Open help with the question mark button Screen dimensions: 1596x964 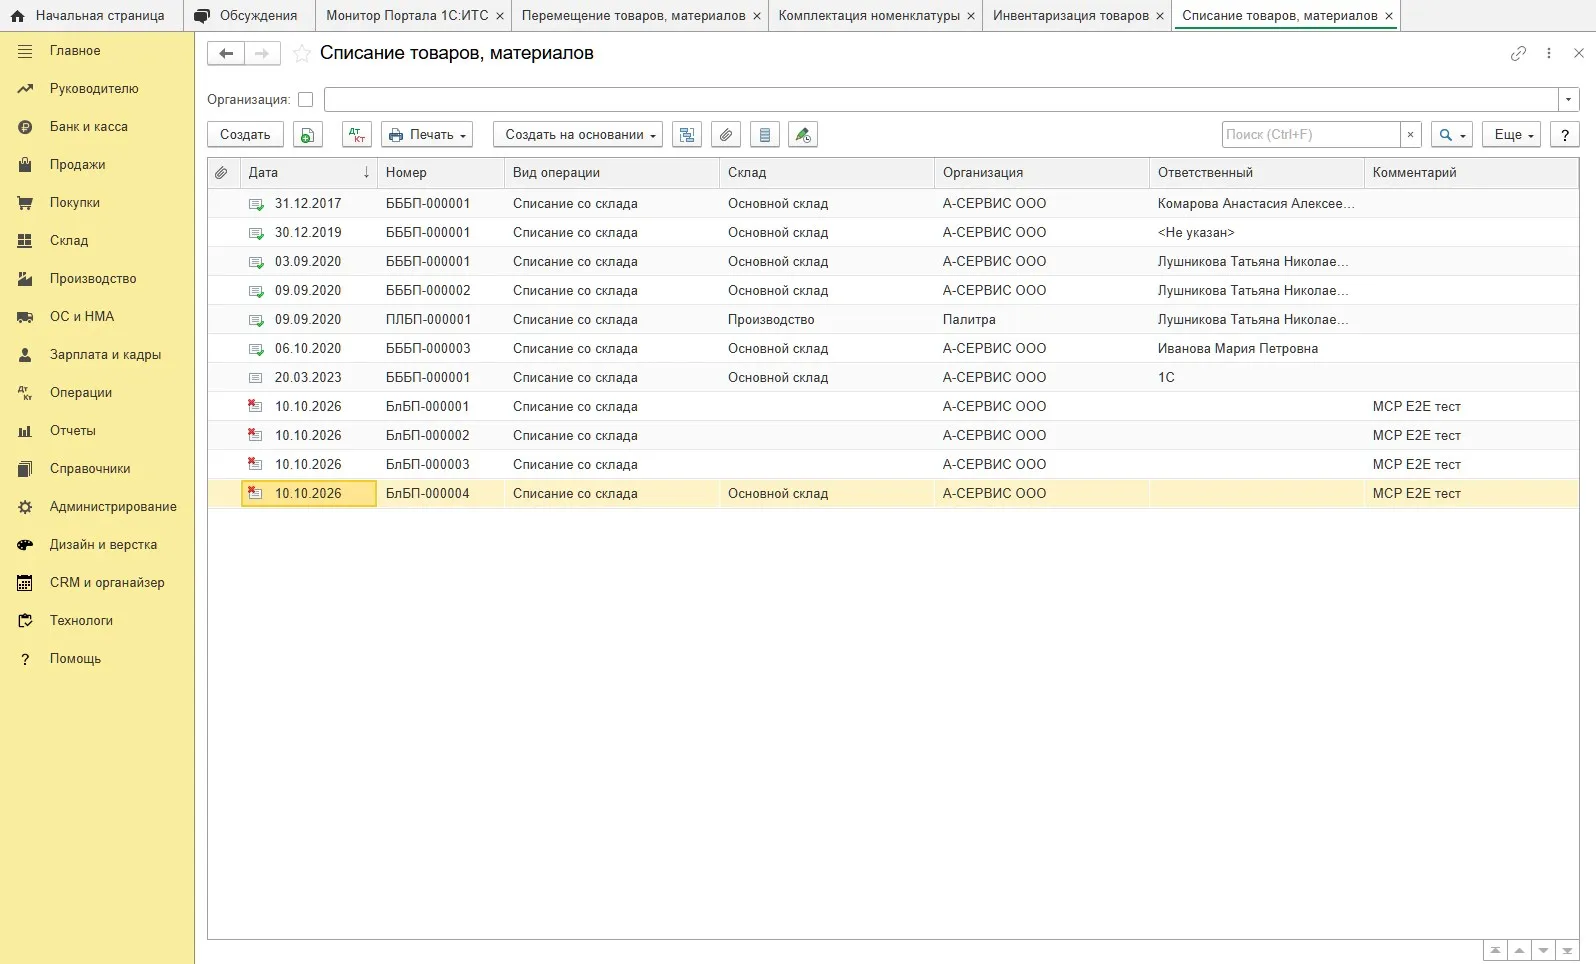point(1565,135)
